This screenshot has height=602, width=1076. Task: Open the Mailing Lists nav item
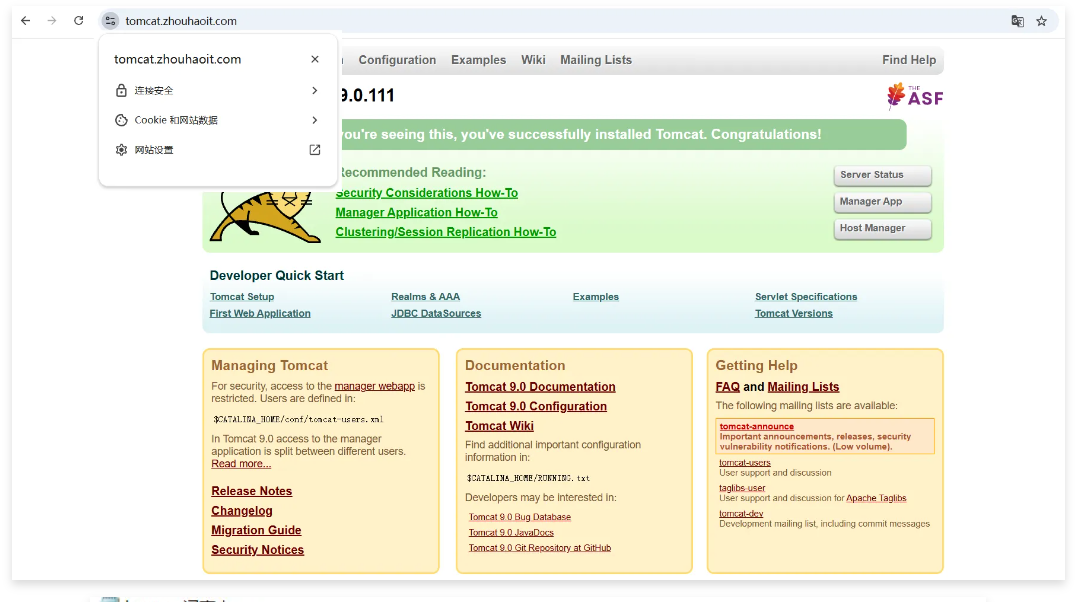pos(596,60)
